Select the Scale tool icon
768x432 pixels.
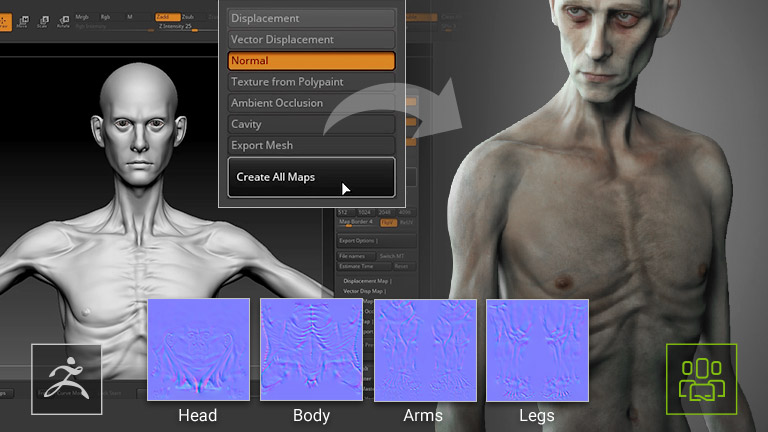click(43, 20)
